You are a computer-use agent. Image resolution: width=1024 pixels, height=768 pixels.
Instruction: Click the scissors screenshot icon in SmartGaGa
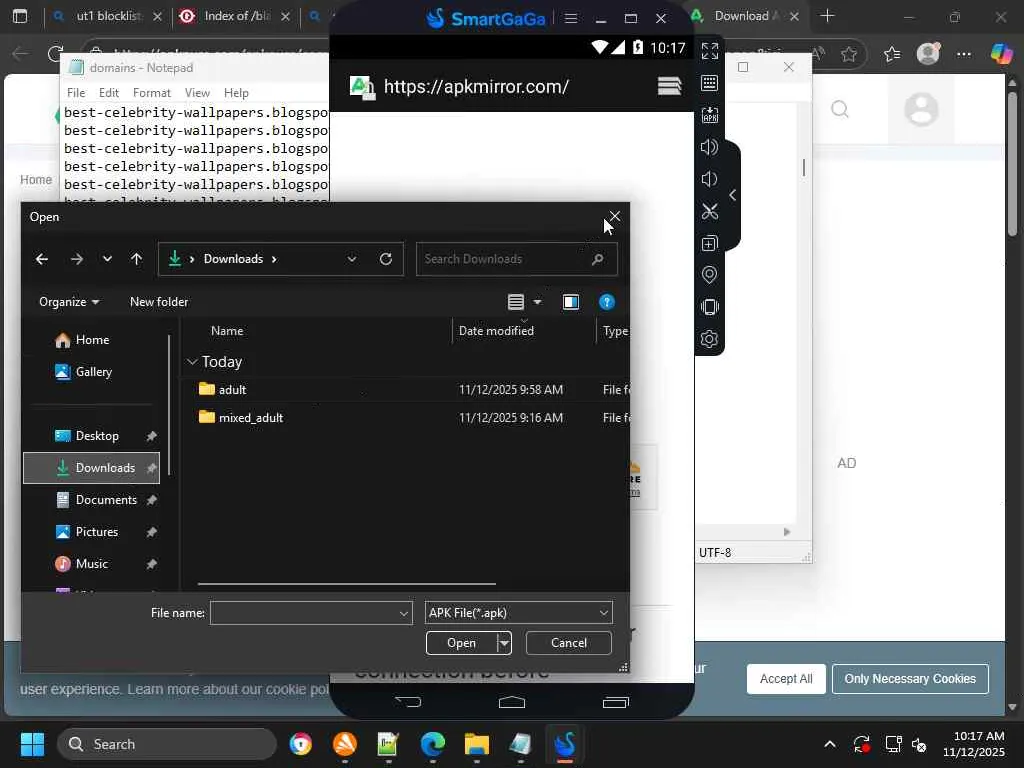[709, 211]
